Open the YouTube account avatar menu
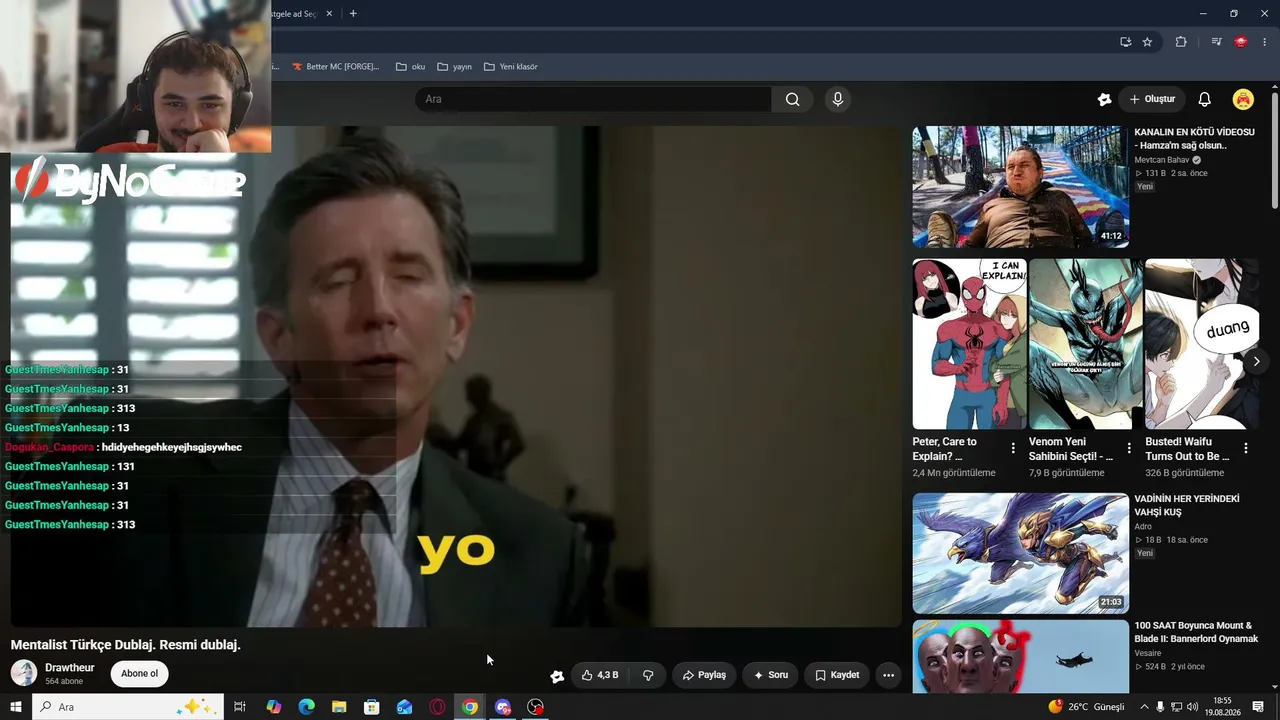This screenshot has height=720, width=1280. (x=1243, y=99)
